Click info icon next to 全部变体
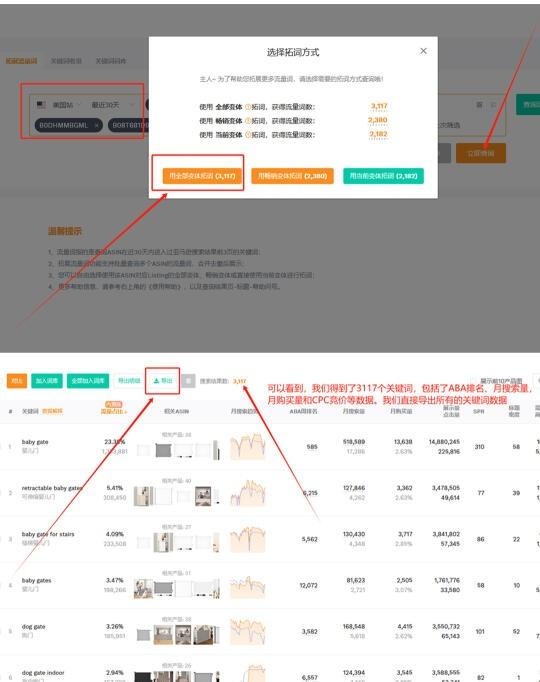 [x=248, y=107]
